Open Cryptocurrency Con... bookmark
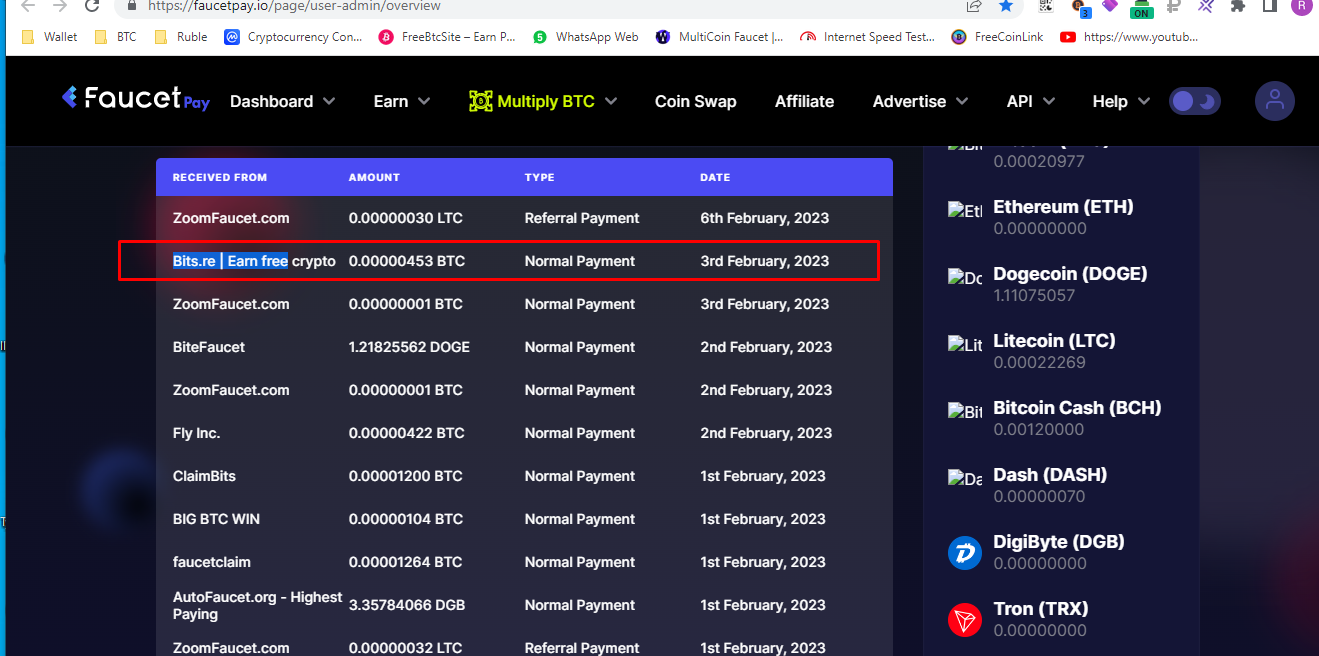Viewport: 1319px width, 656px height. coord(294,37)
